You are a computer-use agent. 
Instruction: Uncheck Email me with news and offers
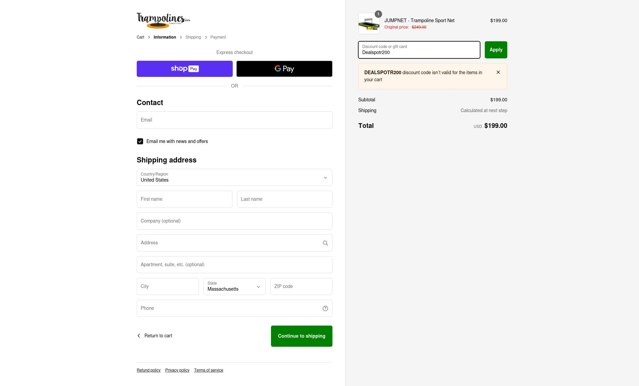coord(140,141)
